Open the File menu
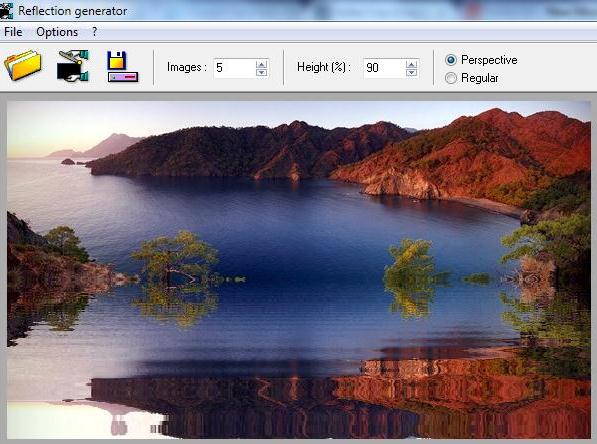The image size is (597, 444). [x=13, y=32]
